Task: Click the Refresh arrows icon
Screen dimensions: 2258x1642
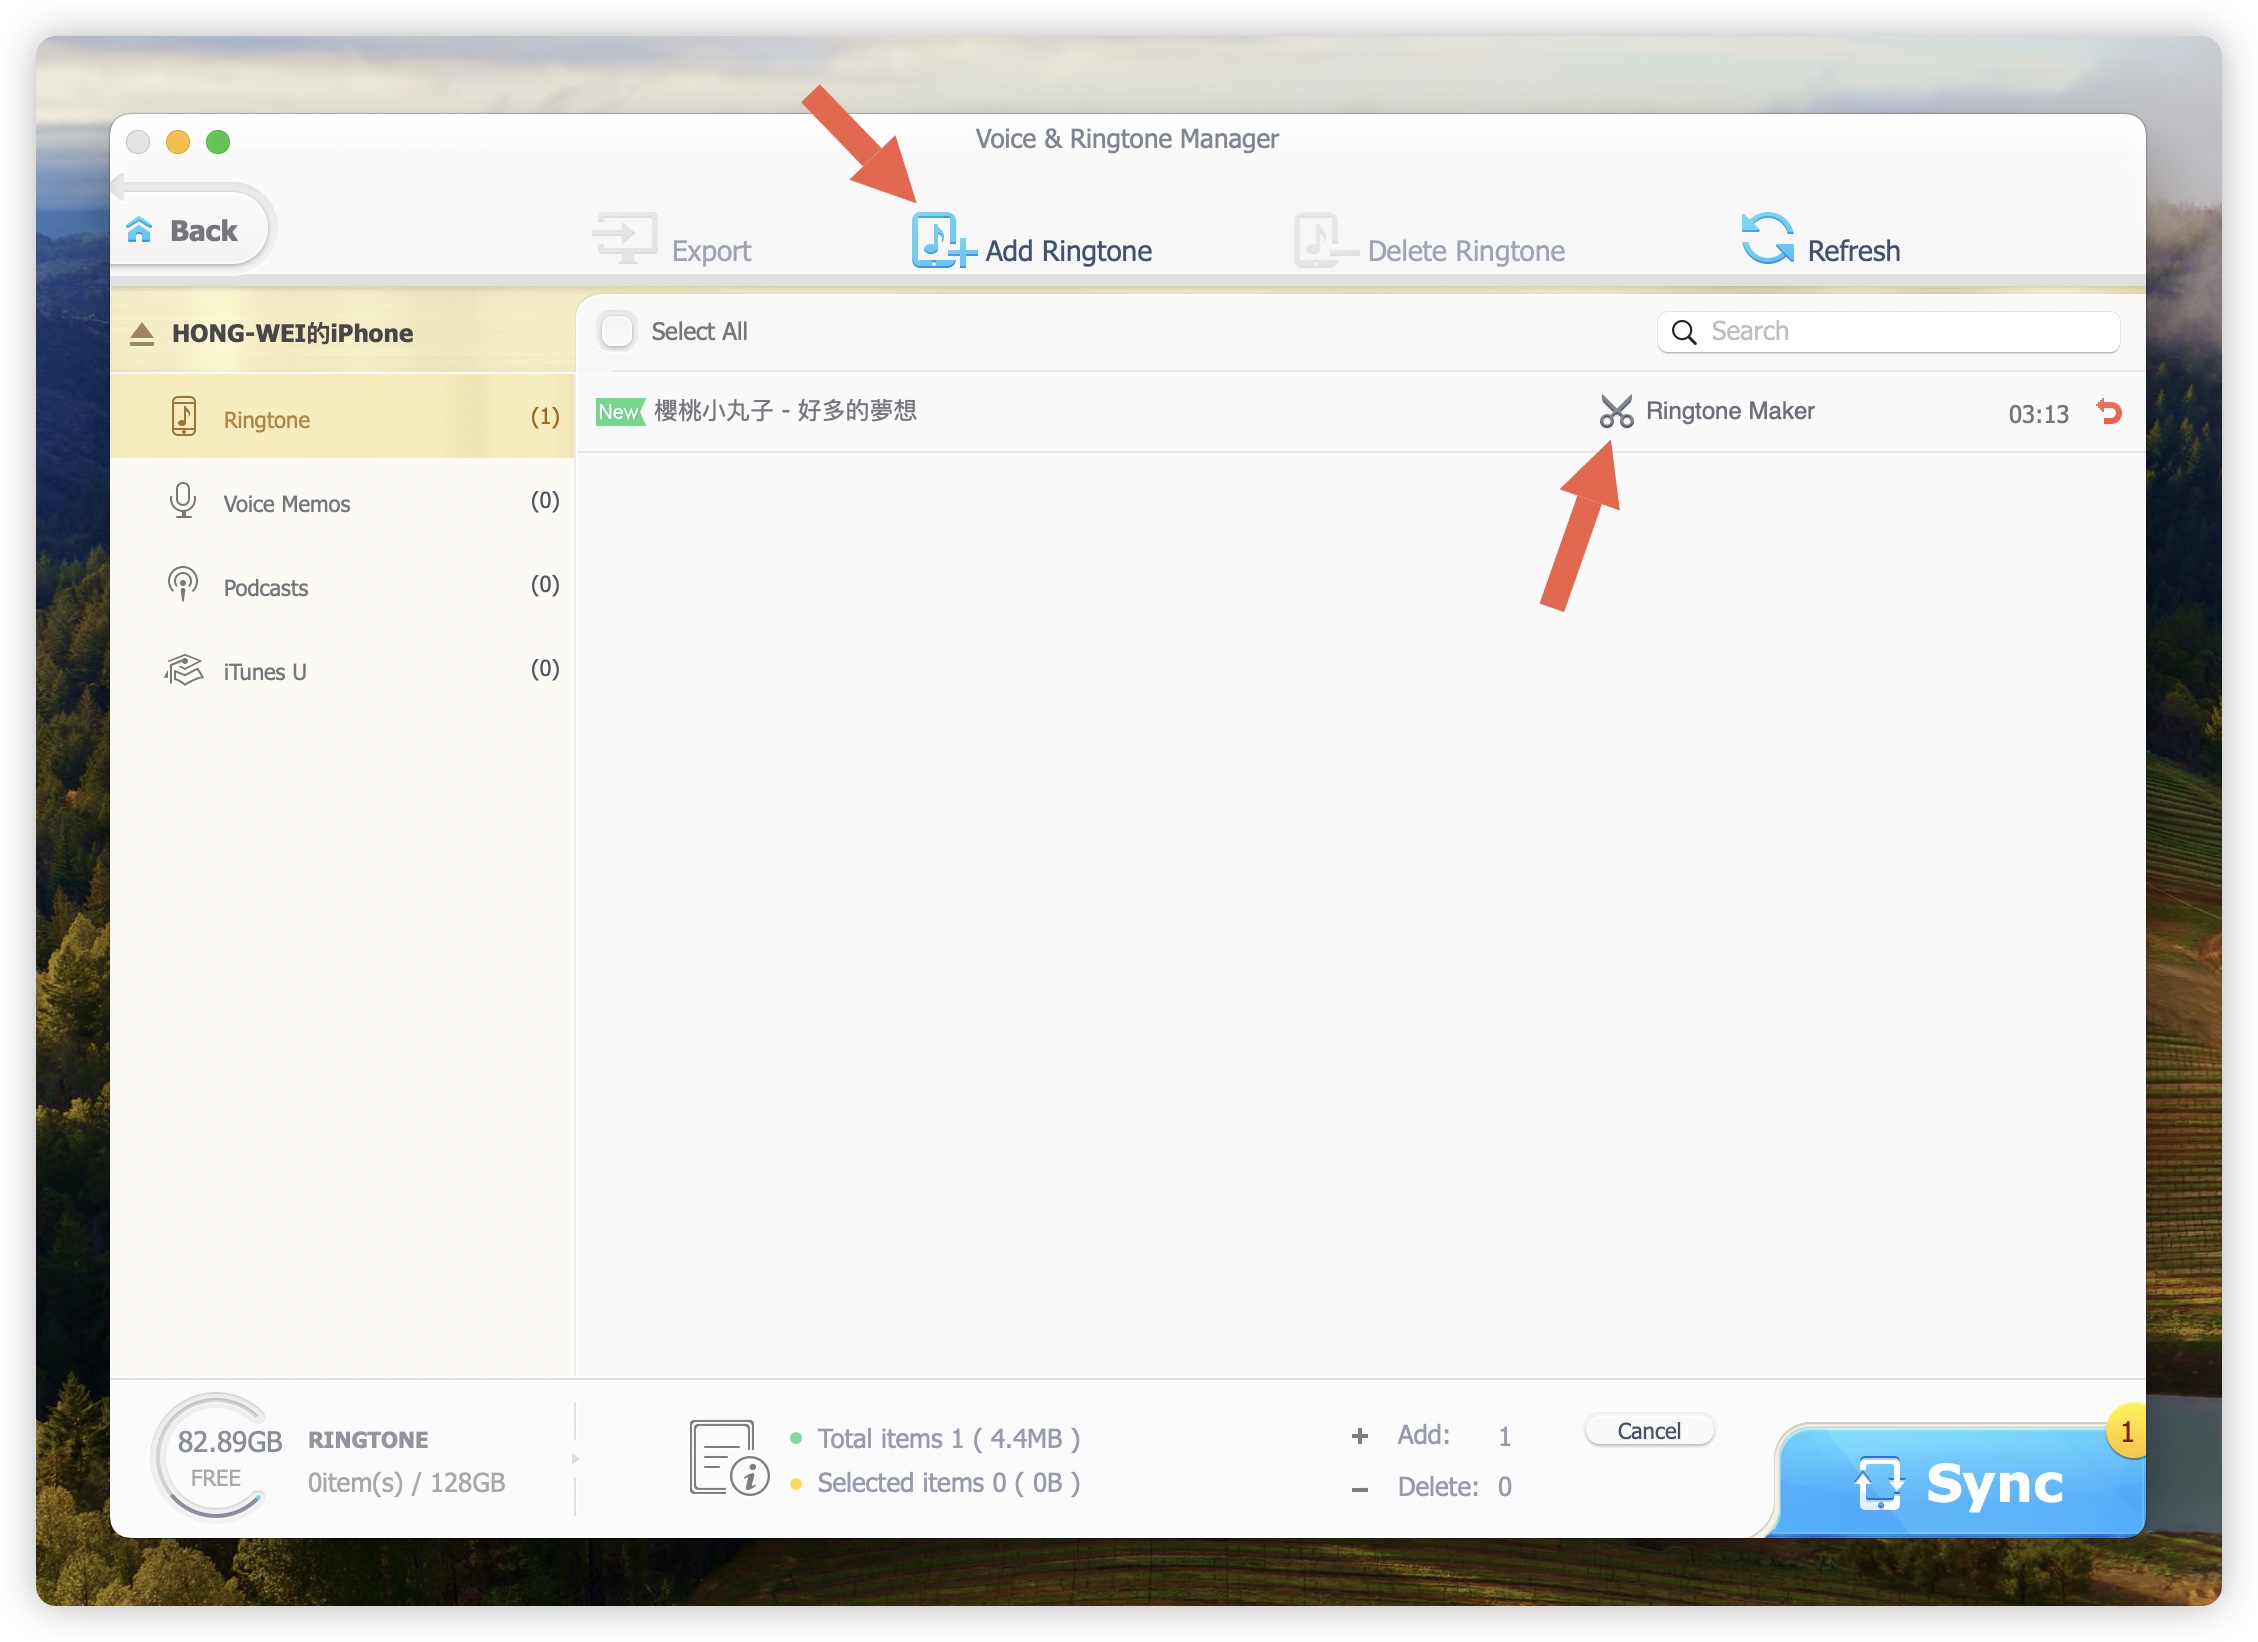Action: pos(1766,239)
